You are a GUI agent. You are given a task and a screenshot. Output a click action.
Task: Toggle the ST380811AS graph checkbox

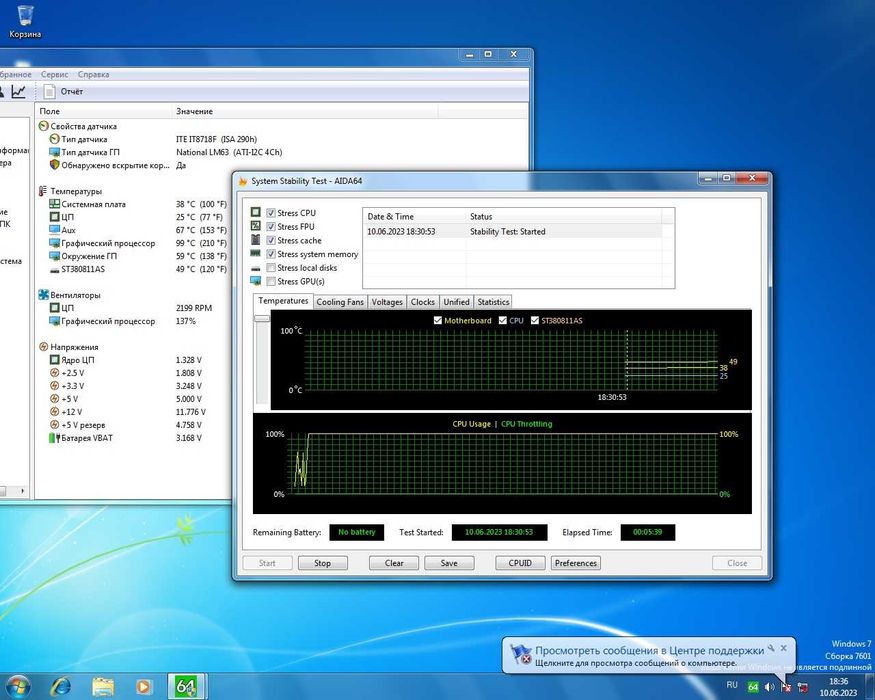pyautogui.click(x=535, y=320)
